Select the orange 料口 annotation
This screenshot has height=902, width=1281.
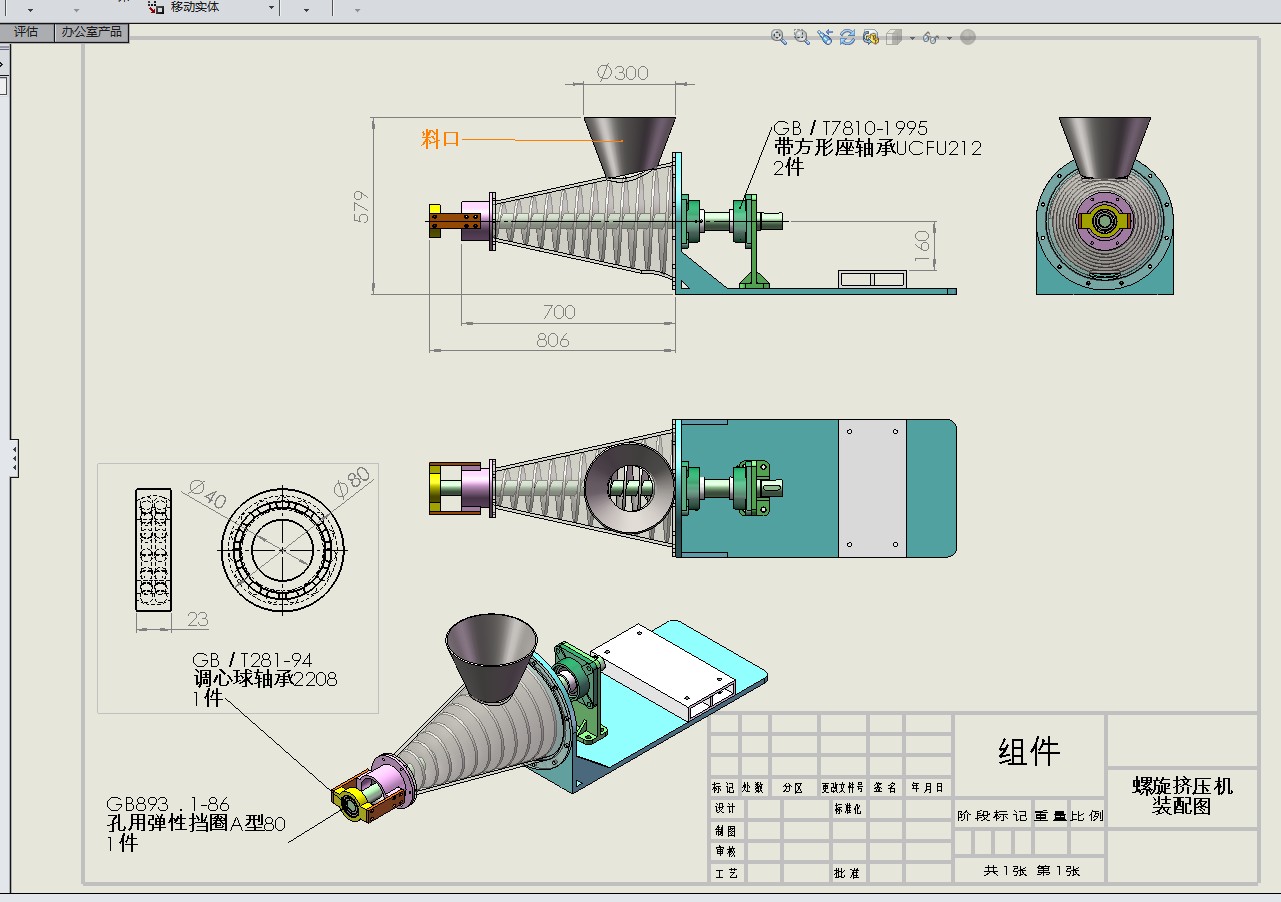pos(441,139)
